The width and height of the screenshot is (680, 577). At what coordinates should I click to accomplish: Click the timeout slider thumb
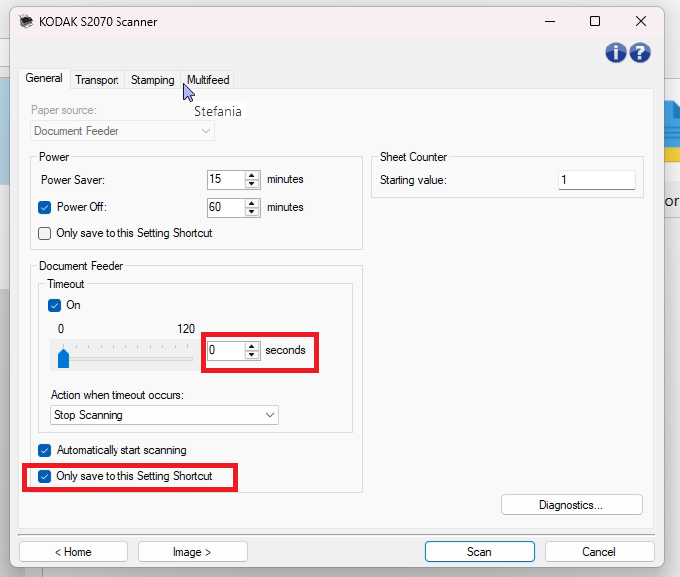click(x=63, y=358)
